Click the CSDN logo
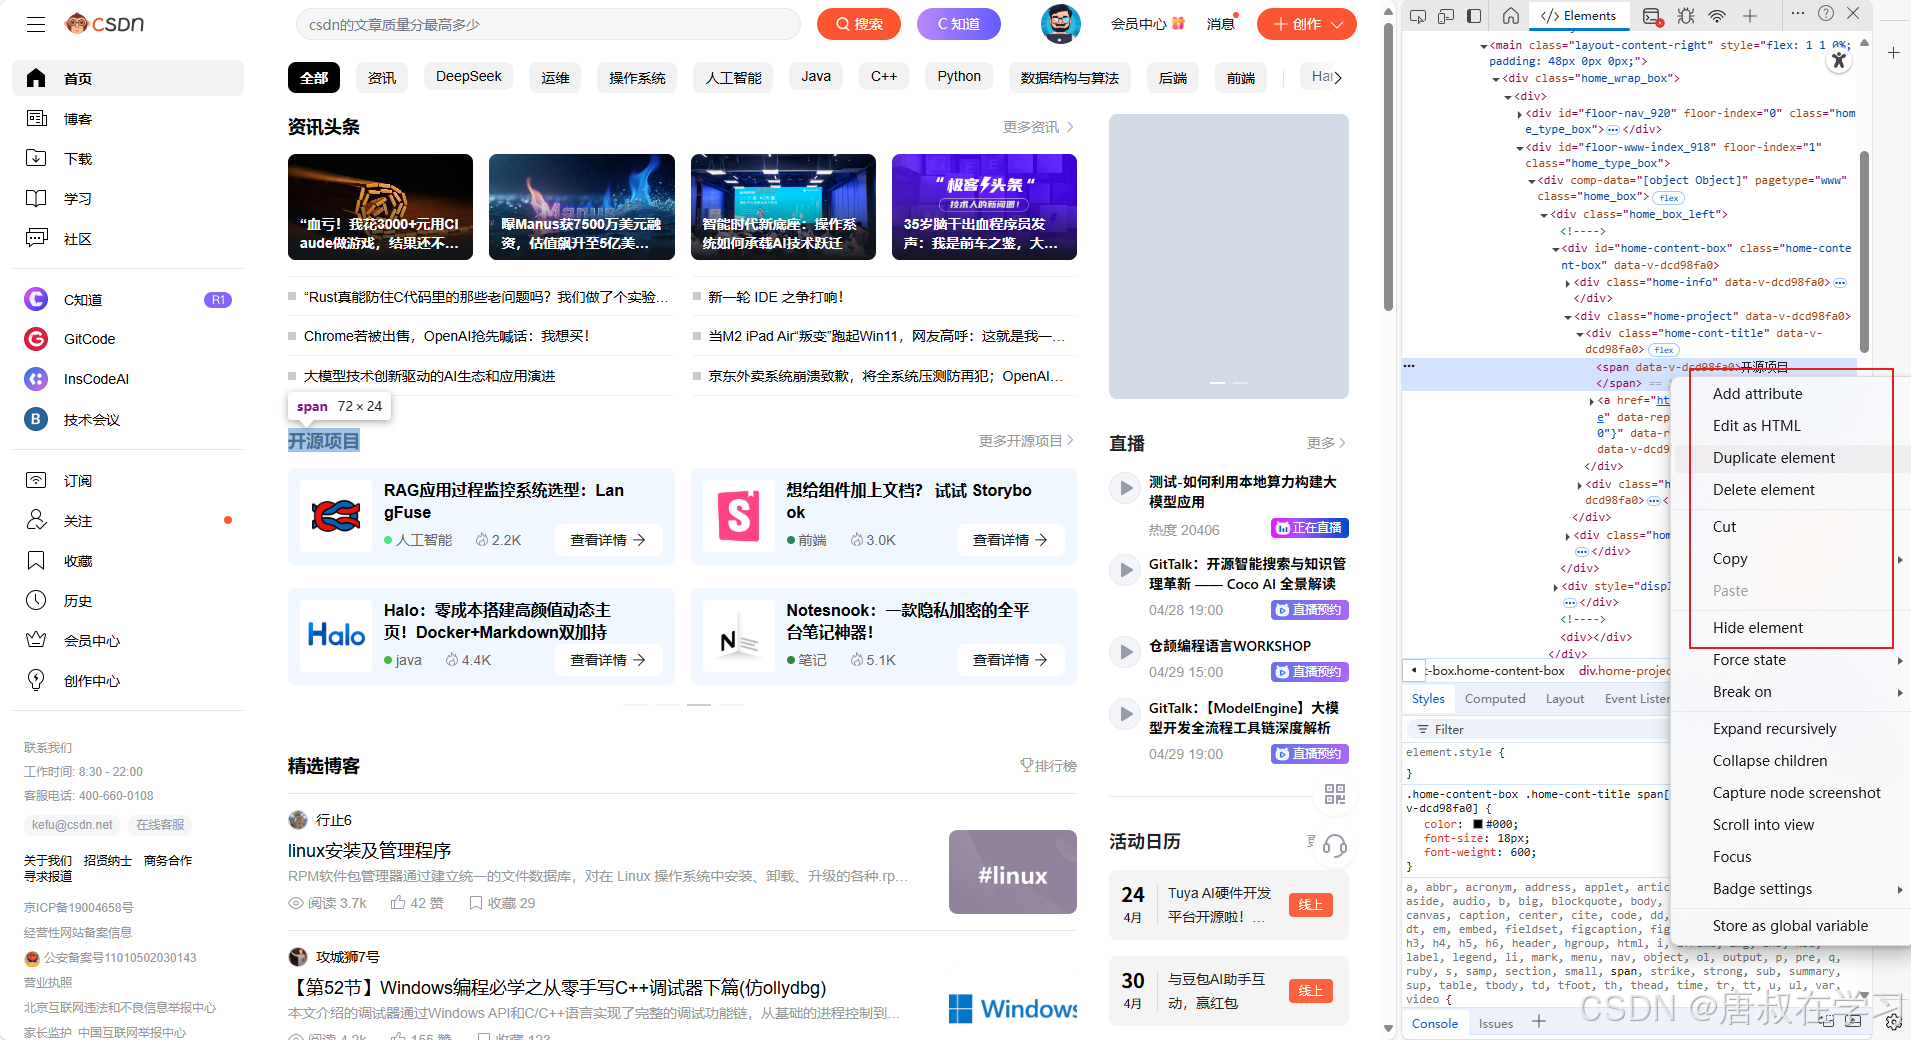Image resolution: width=1911 pixels, height=1040 pixels. coord(105,23)
